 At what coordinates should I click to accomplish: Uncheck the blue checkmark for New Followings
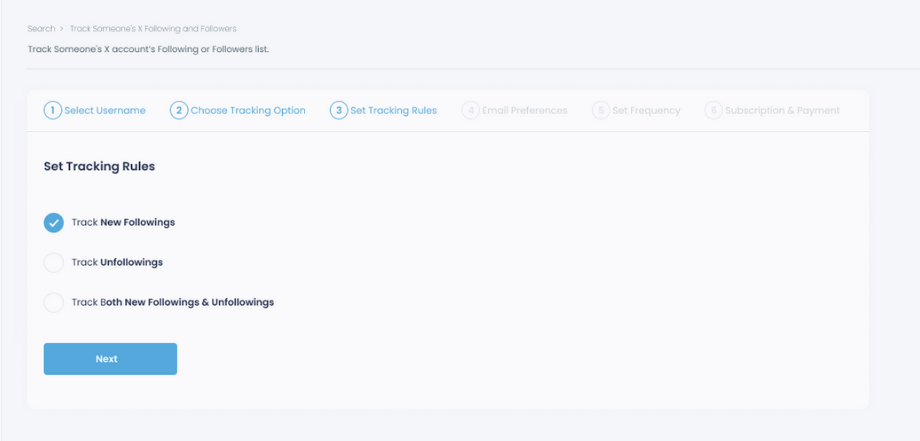54,222
